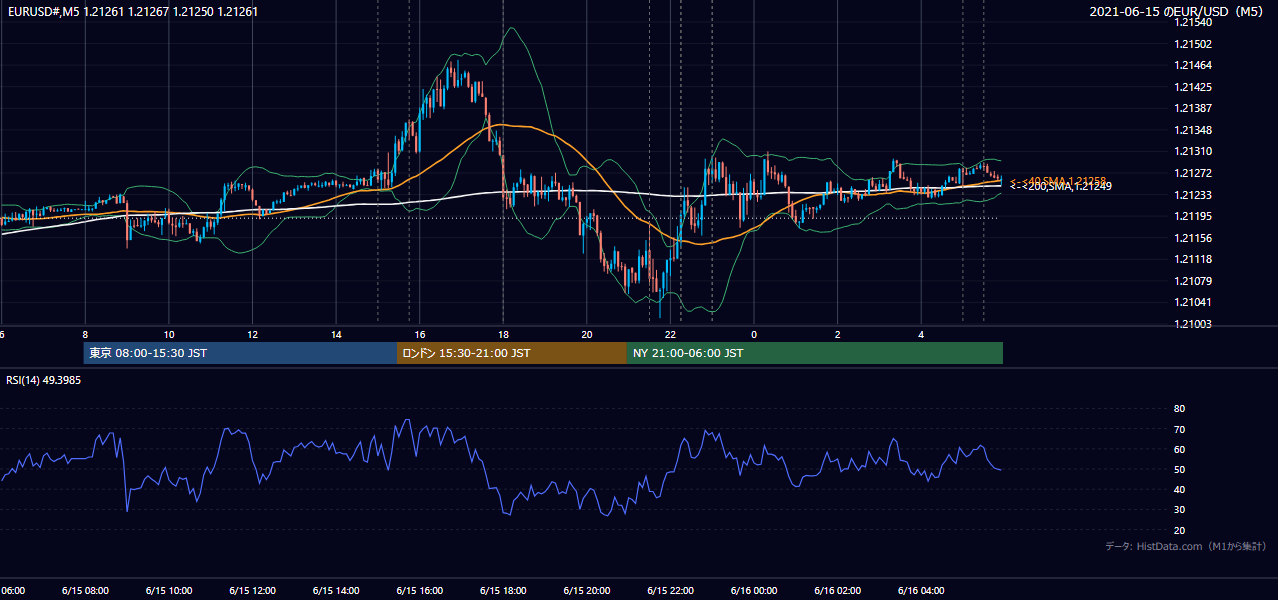The image size is (1278, 600).
Task: Click price axis value 1.21079
Action: click(x=1193, y=281)
